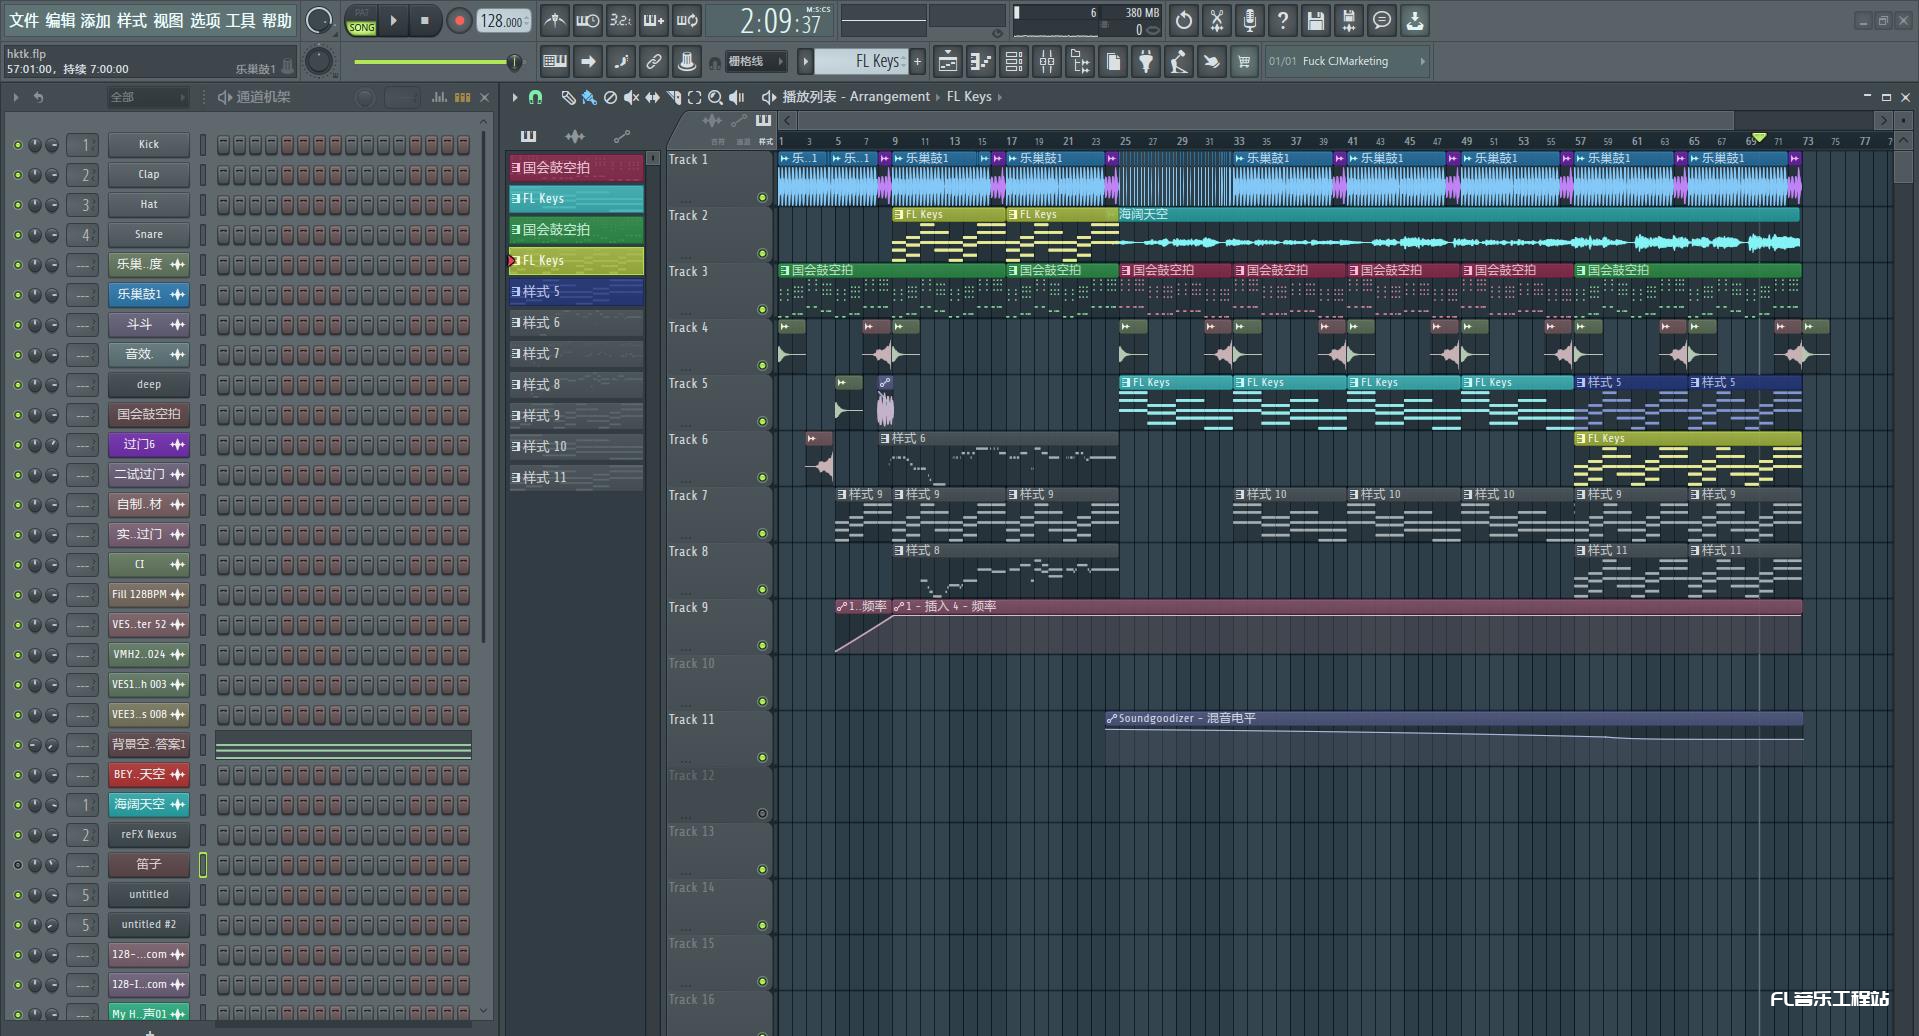Image resolution: width=1919 pixels, height=1036 pixels.
Task: Open the playlist options menu arrow
Action: (515, 97)
